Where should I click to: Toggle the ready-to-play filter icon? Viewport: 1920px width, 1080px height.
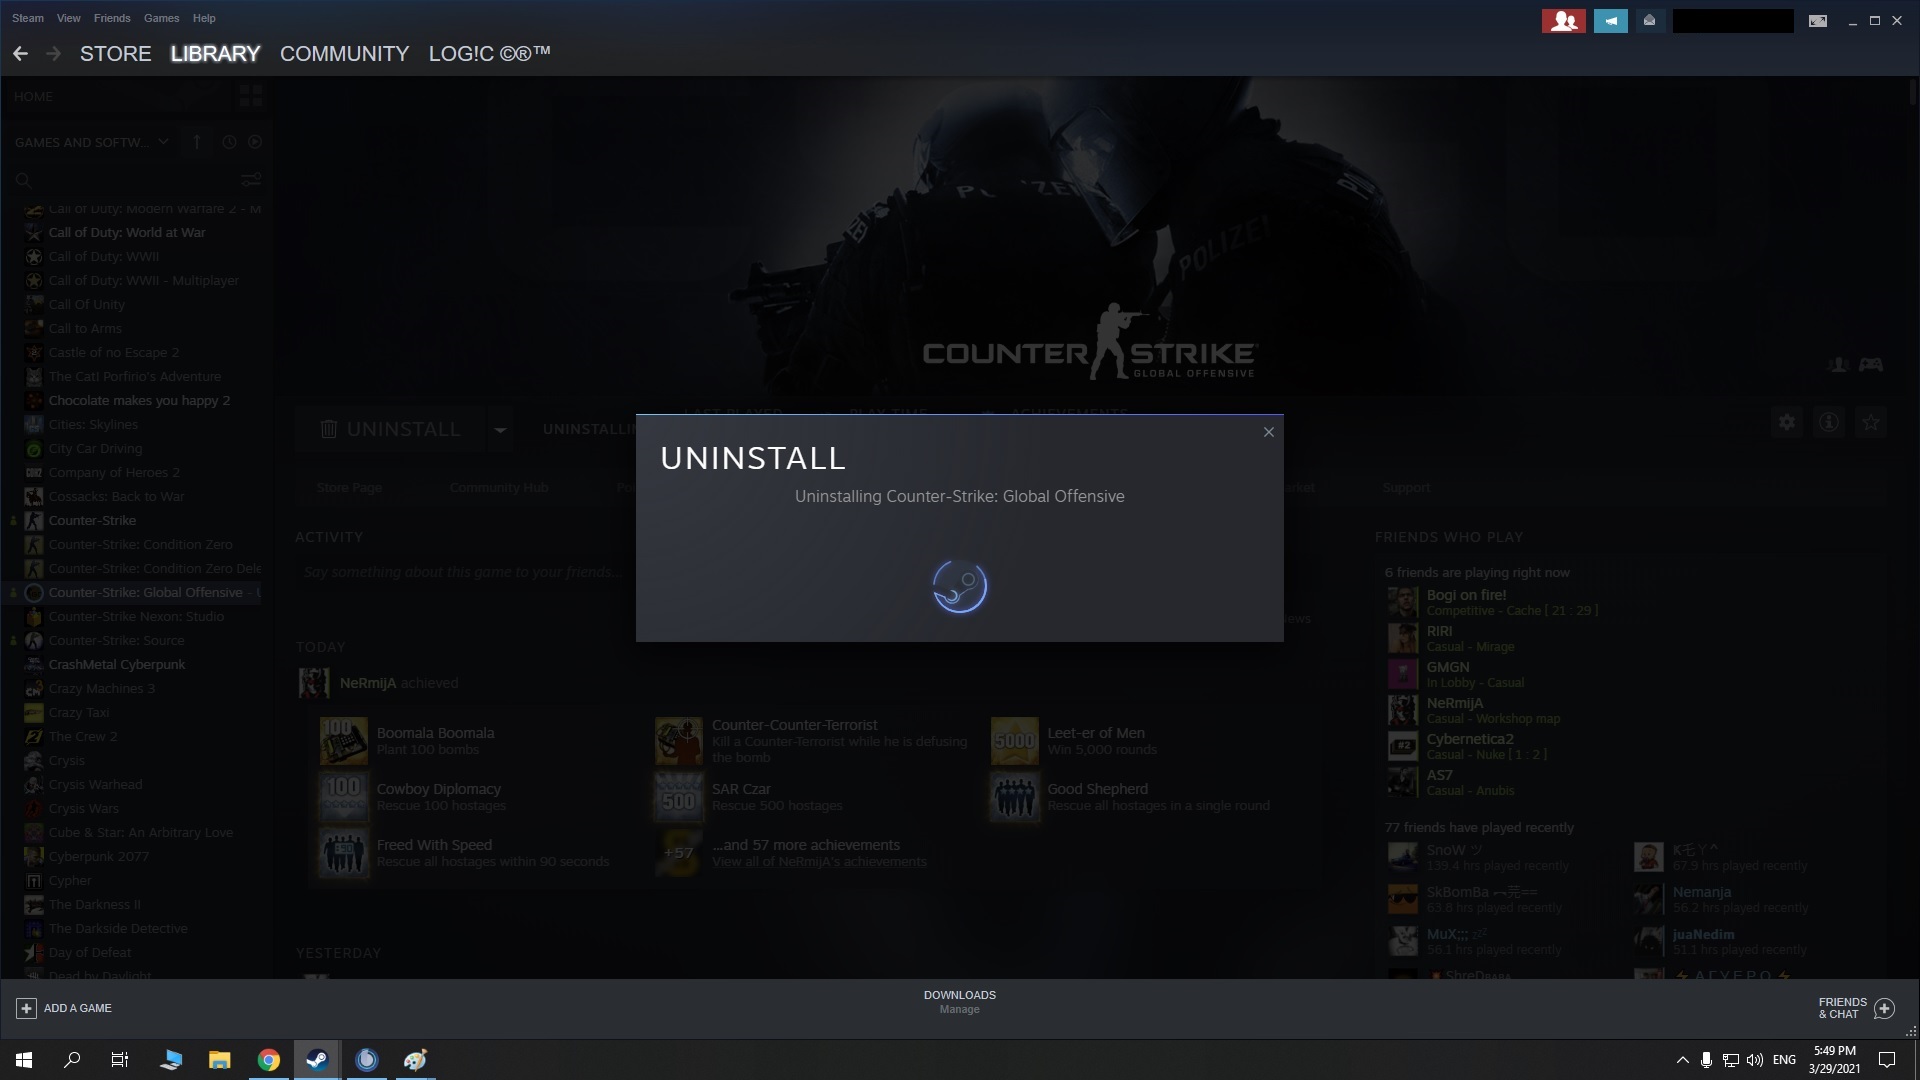(x=255, y=142)
